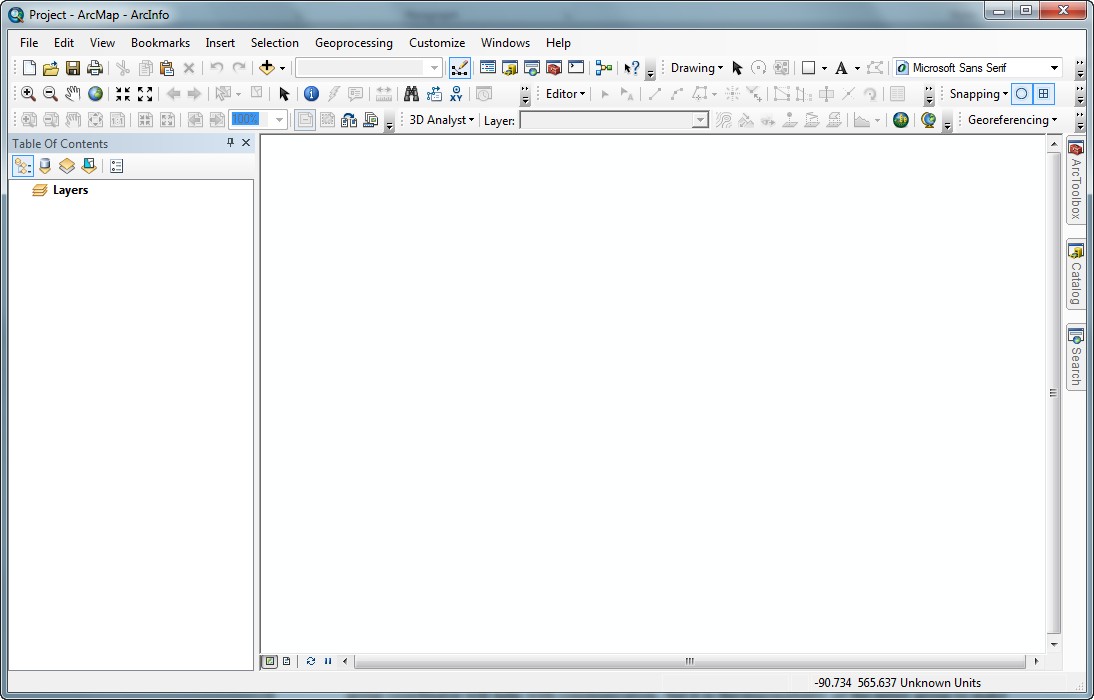Screen dimensions: 1094x700
Task: Open the Bookmarks menu
Action: [160, 43]
